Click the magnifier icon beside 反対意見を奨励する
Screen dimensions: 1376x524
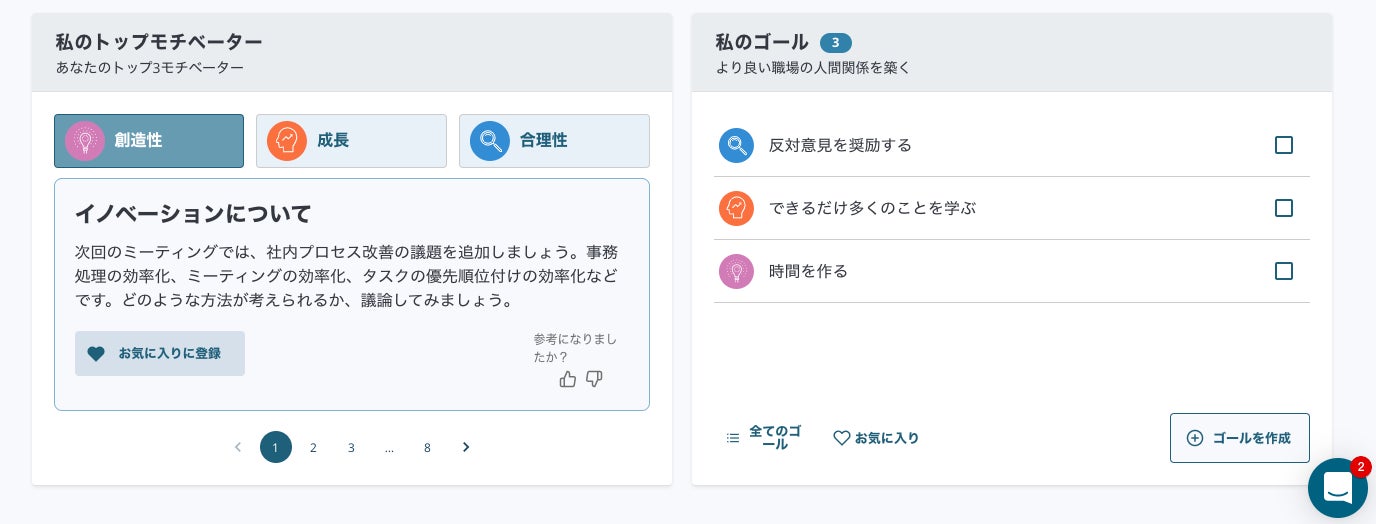(x=736, y=145)
